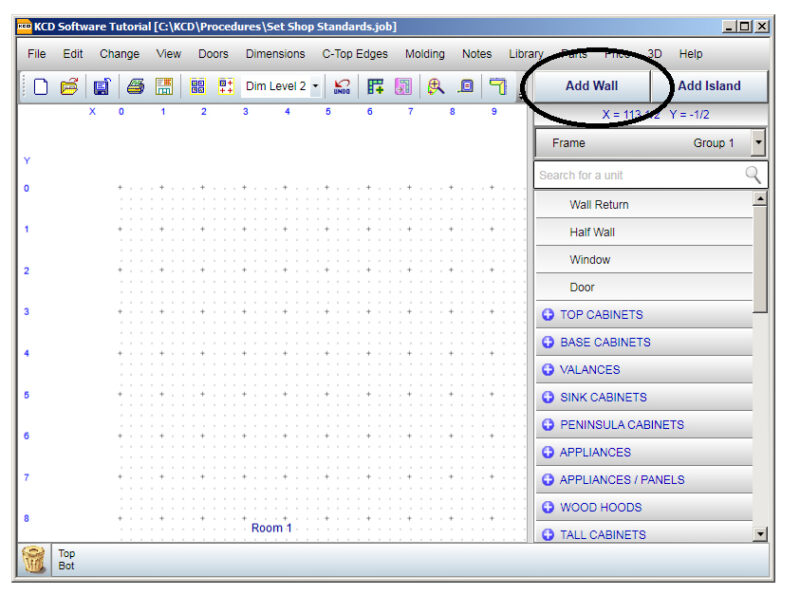Screen dimensions: 800x595
Task: Open the Dim Level 2 dropdown
Action: pyautogui.click(x=317, y=87)
